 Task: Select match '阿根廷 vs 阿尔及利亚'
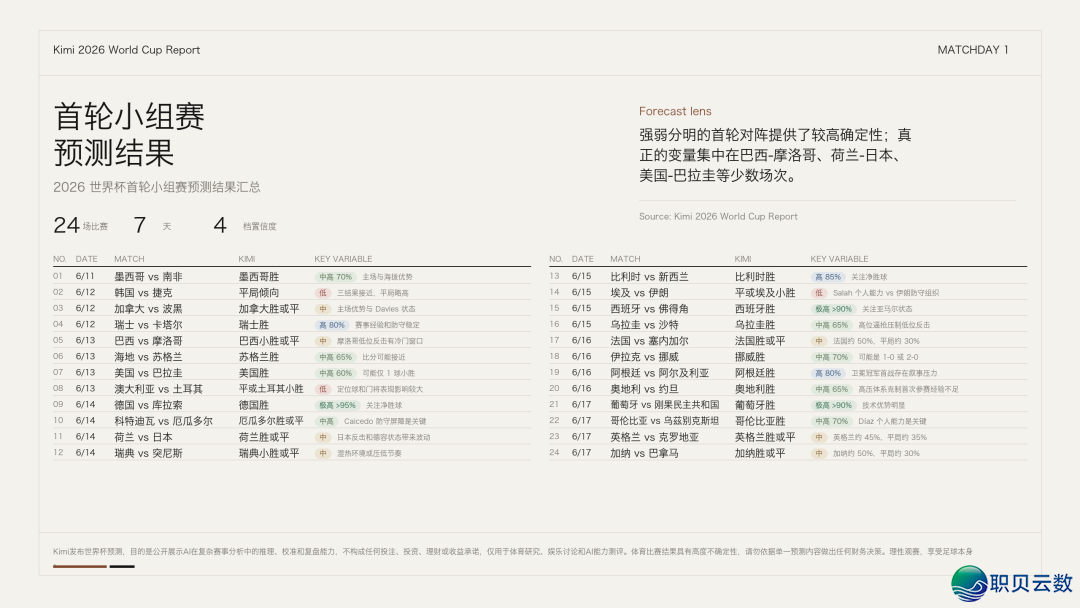659,373
